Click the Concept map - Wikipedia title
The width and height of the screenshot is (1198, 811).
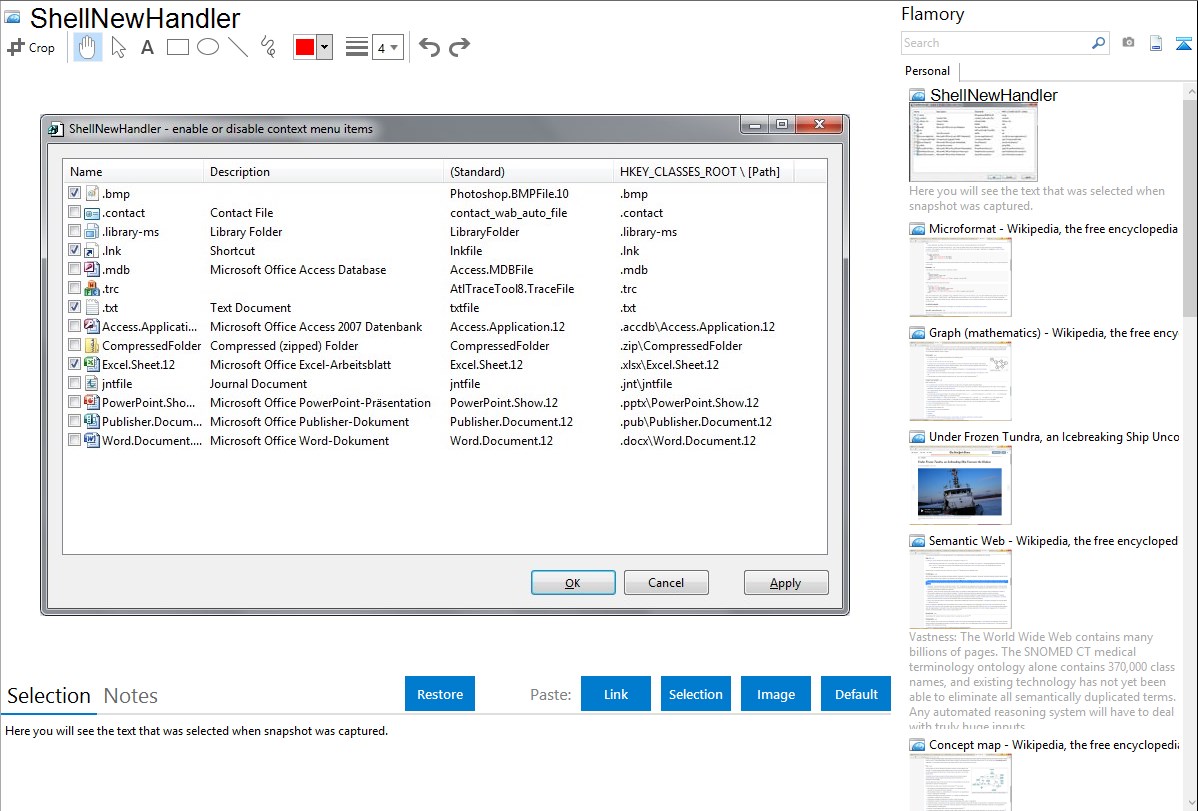pos(1053,744)
